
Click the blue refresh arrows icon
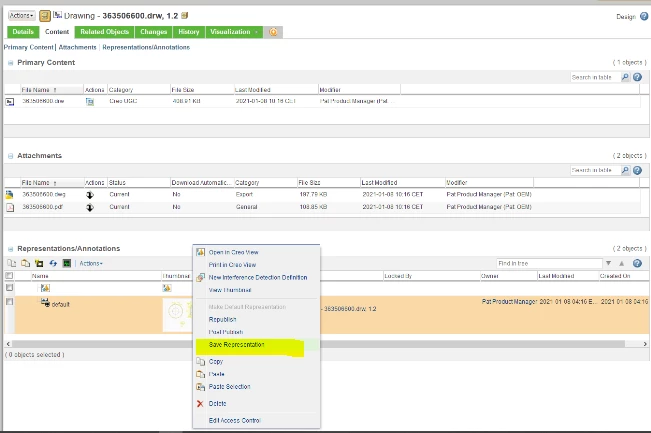click(53, 263)
